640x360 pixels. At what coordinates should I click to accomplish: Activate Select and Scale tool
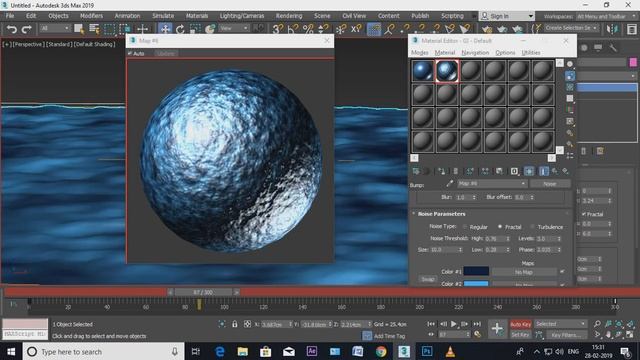pos(195,29)
